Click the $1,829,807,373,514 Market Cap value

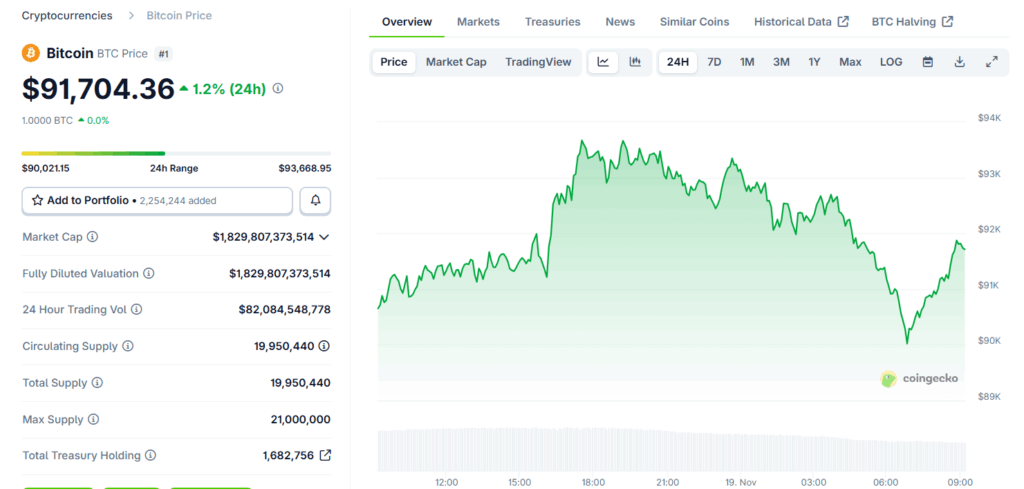[x=263, y=237]
